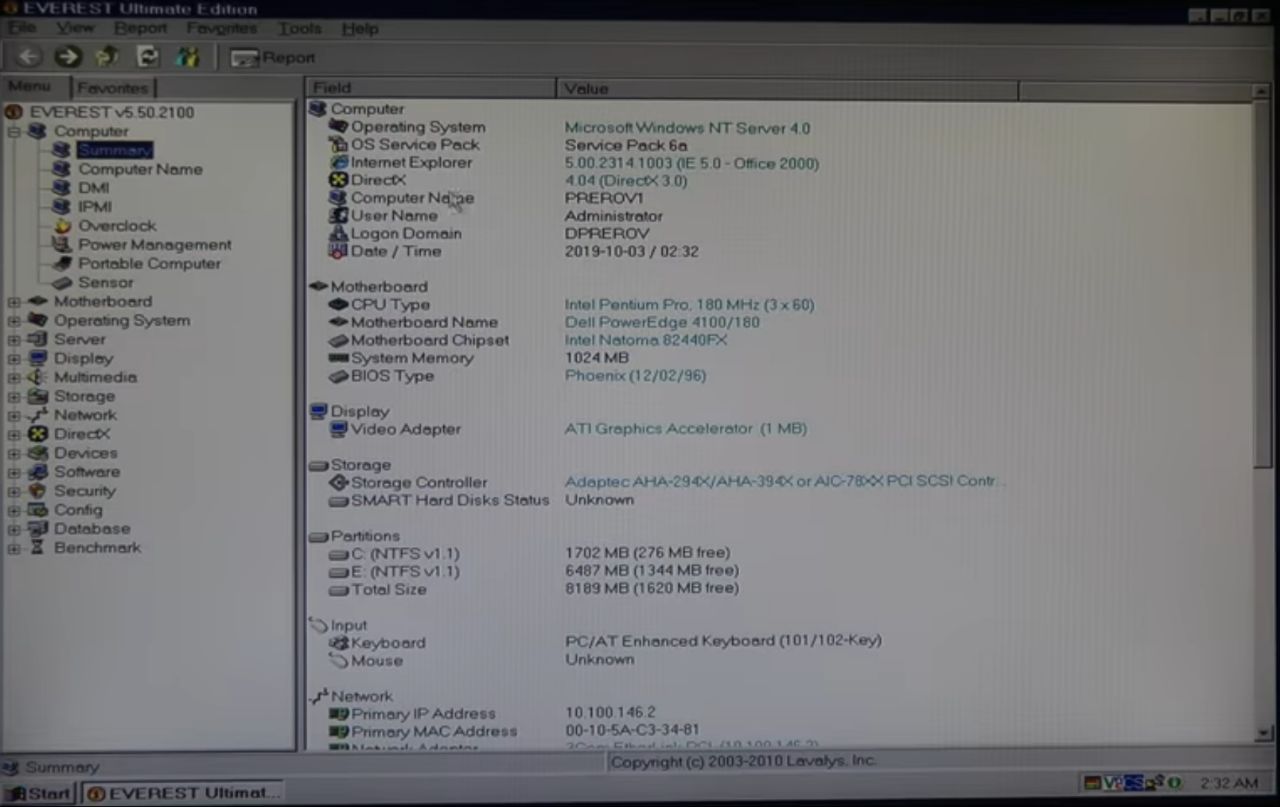Viewport: 1280px width, 807px height.
Task: Select Portable Computer tree item
Action: coord(150,264)
